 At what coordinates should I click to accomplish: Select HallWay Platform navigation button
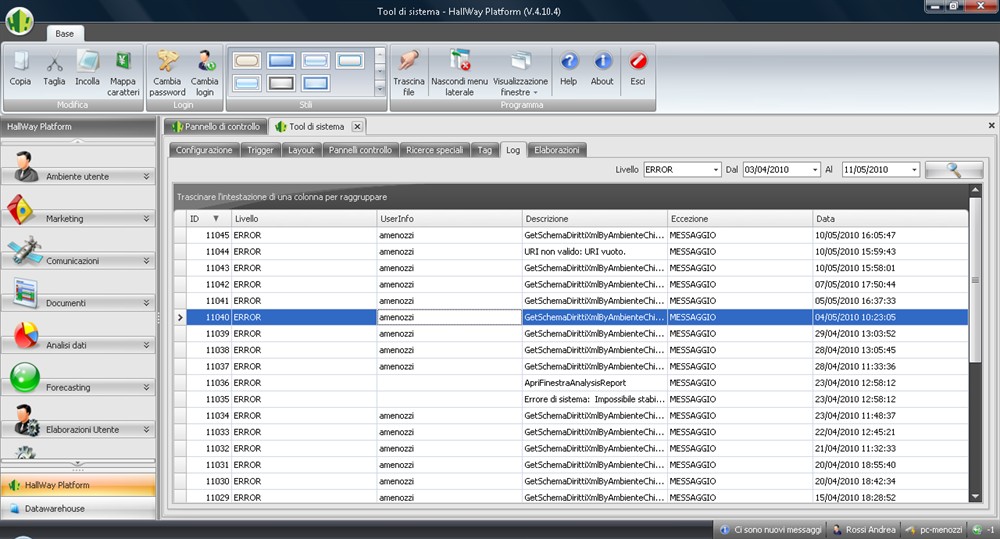(78, 485)
